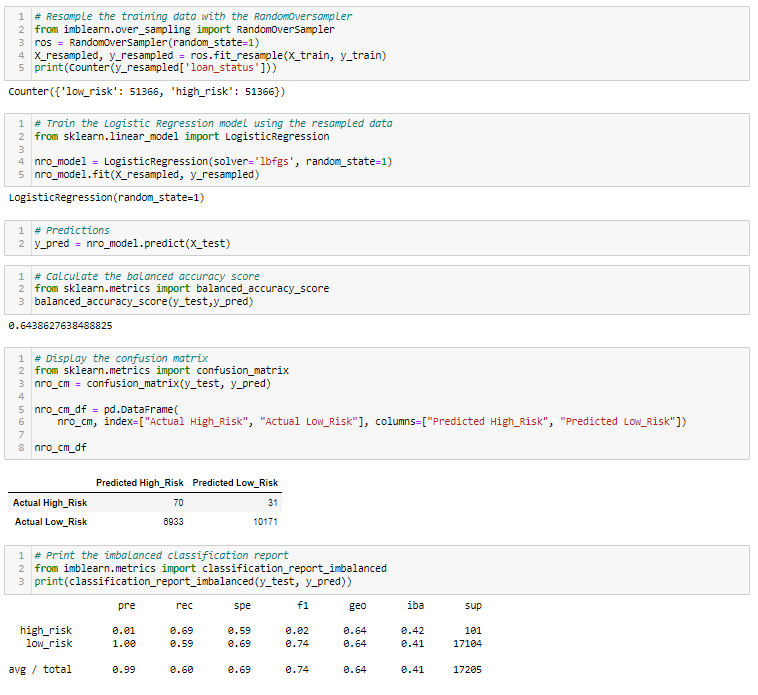Click the 'geo' column heading in report
The image size is (758, 695).
(358, 606)
